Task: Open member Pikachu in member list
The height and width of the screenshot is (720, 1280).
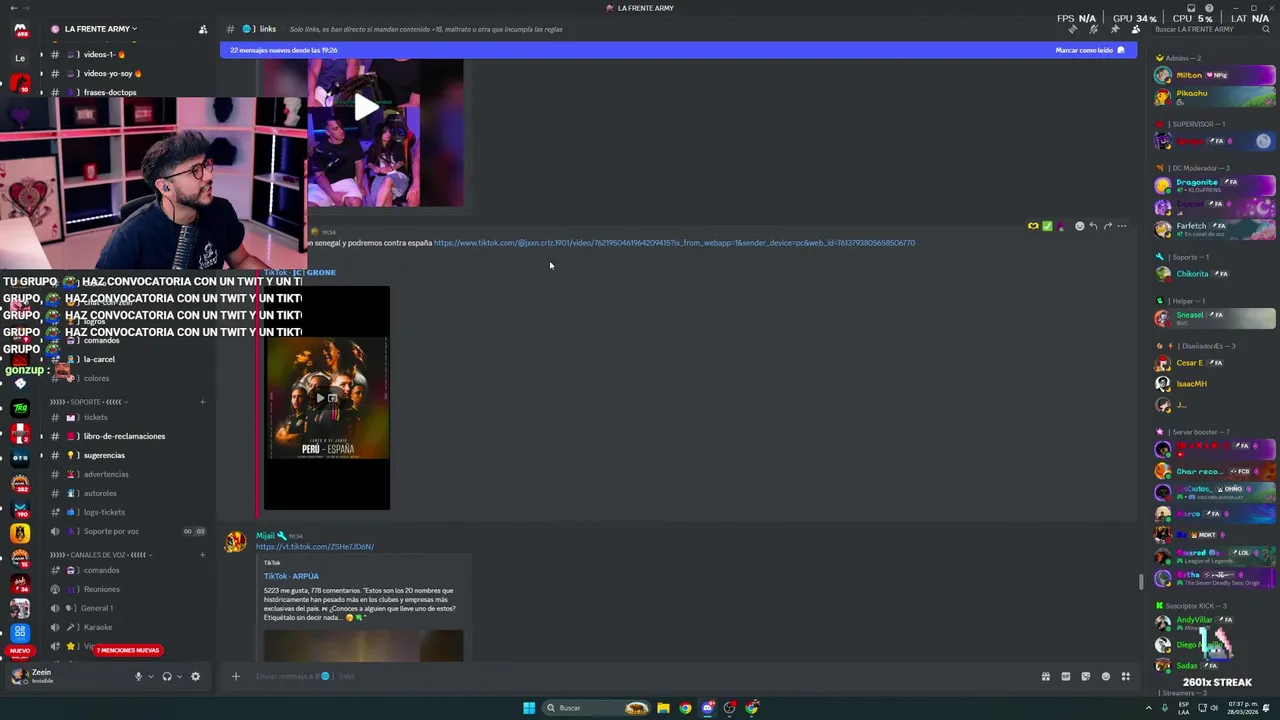Action: 1215,97
